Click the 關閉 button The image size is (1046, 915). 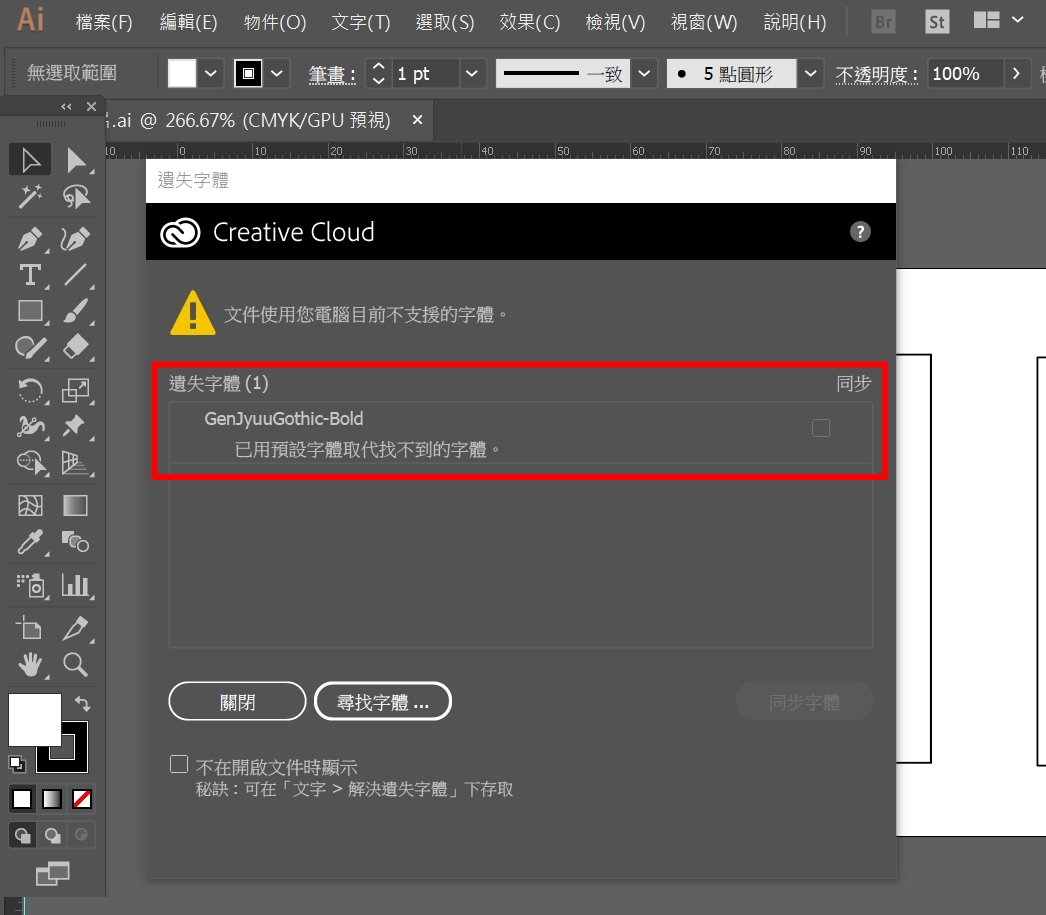[x=237, y=702]
